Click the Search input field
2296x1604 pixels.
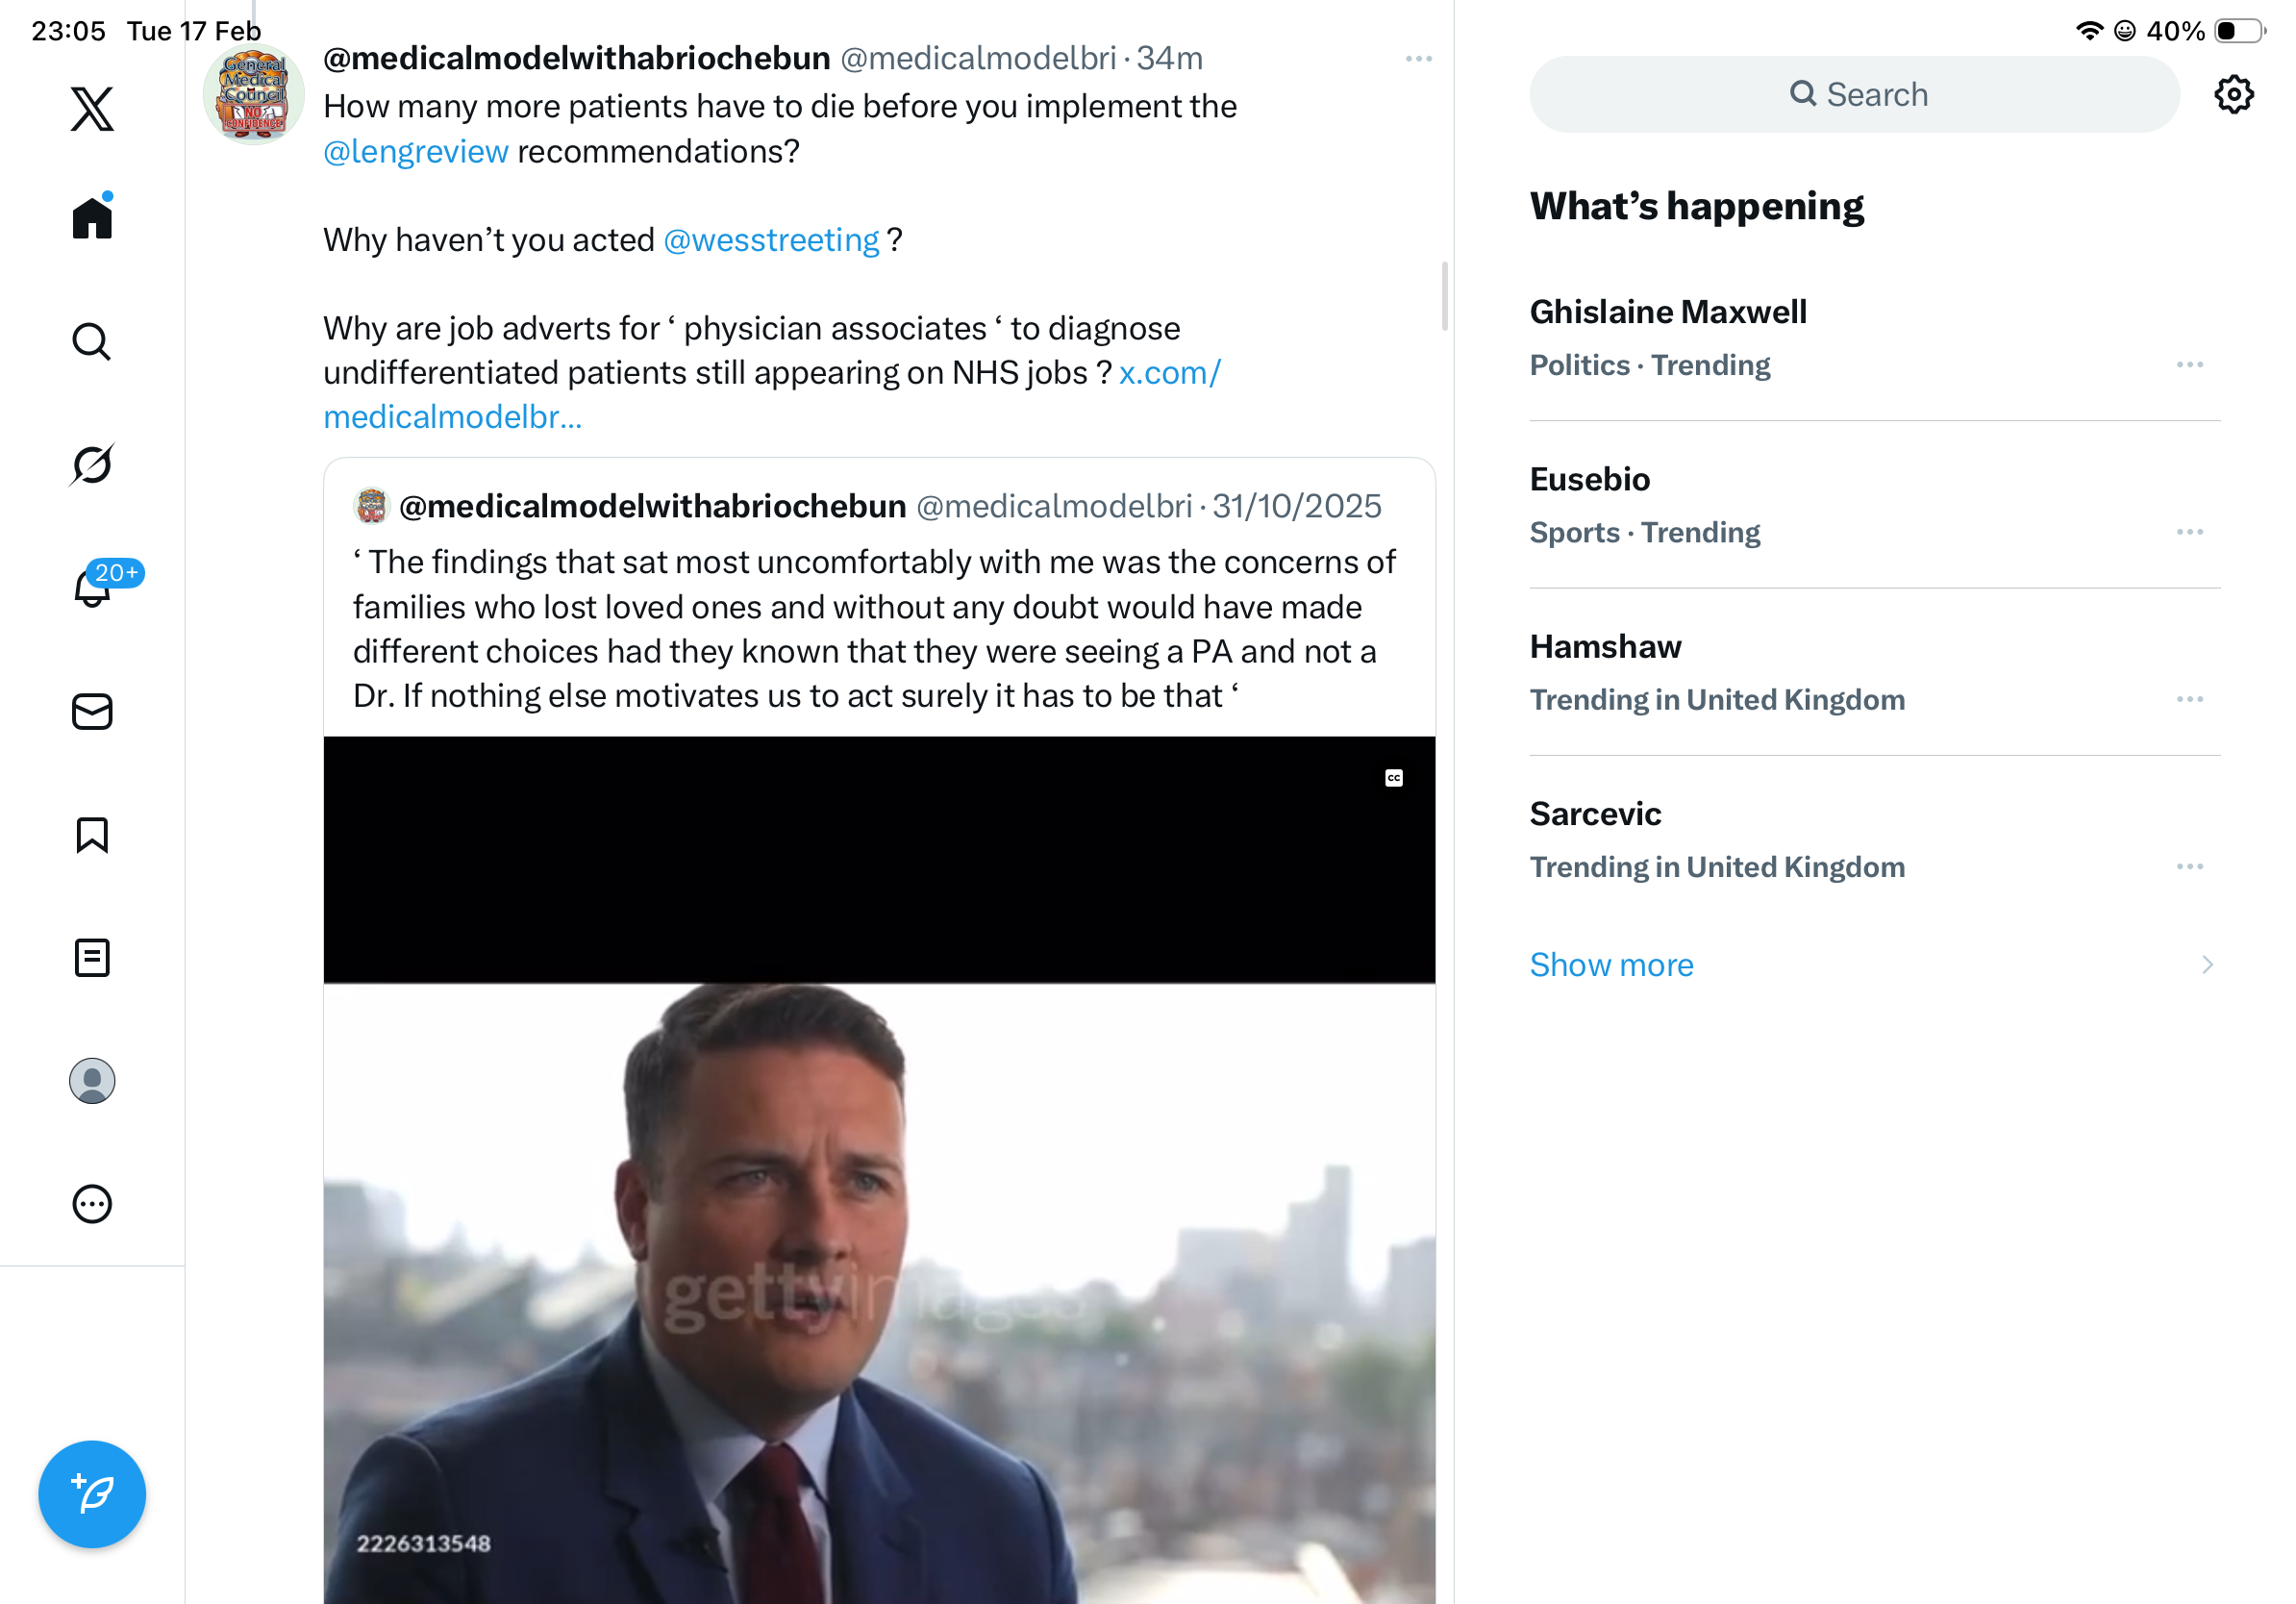(1854, 95)
